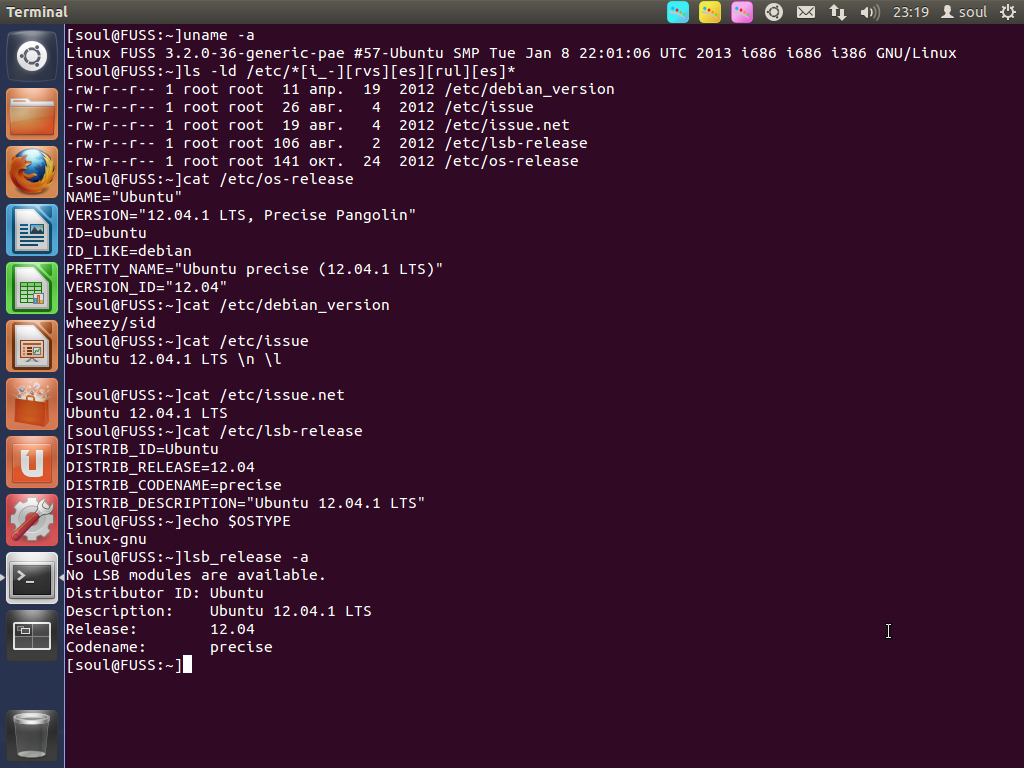Open LibreOffice Calc spreadsheet icon
1024x768 pixels.
tap(32, 288)
